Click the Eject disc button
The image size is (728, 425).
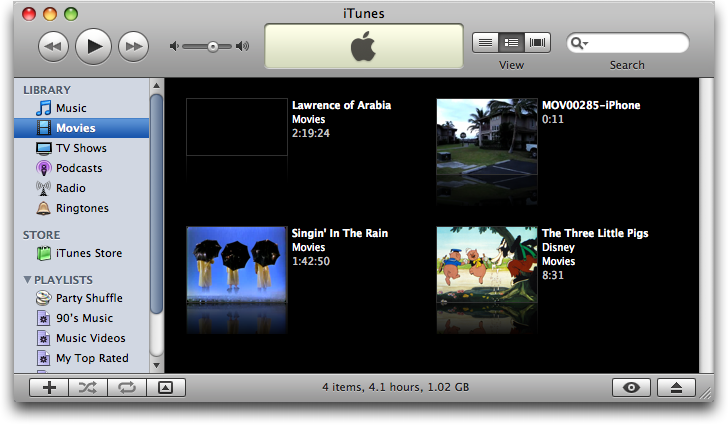point(676,387)
